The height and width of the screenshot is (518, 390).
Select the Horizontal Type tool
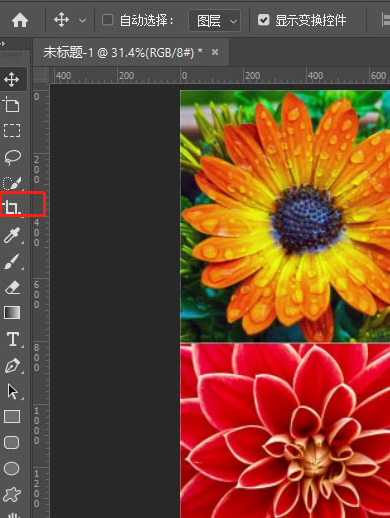tap(13, 339)
